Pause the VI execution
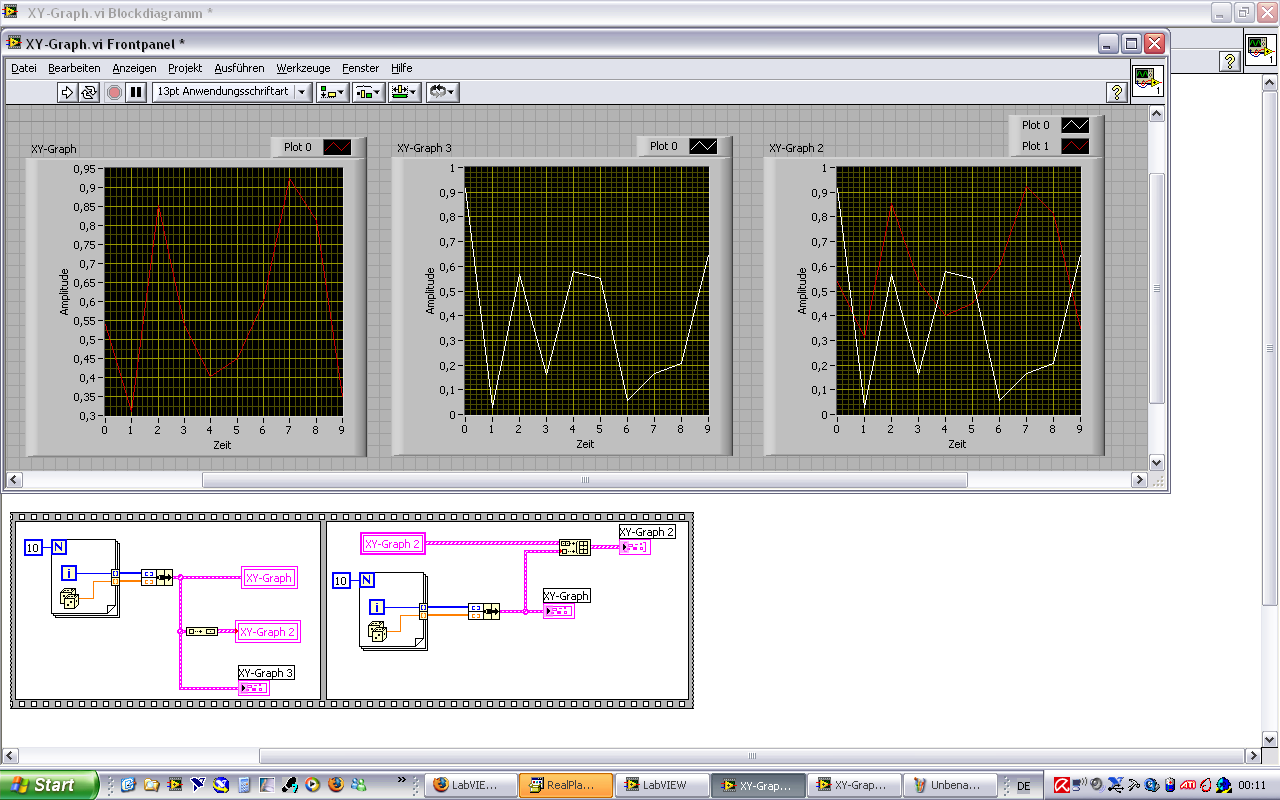 136,92
